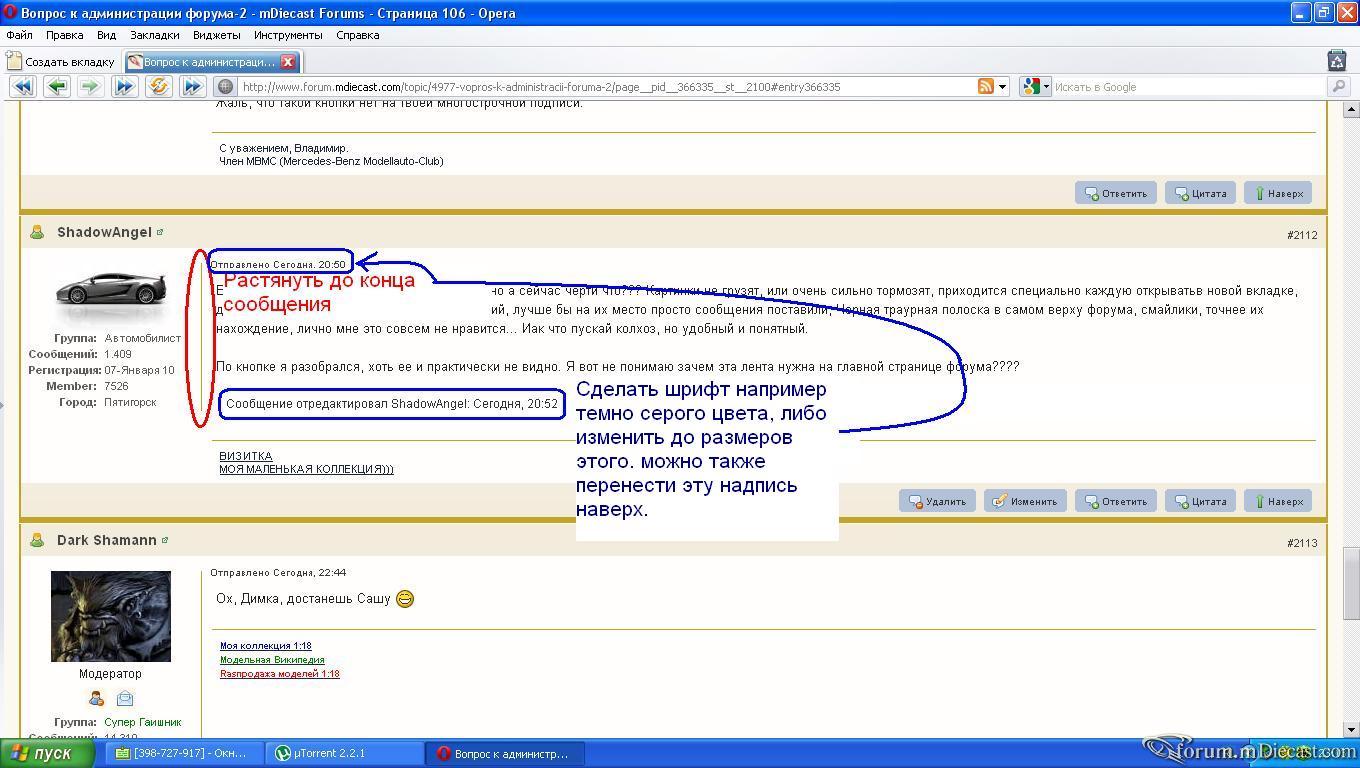Open the Вид menu
The height and width of the screenshot is (768, 1360).
107,35
